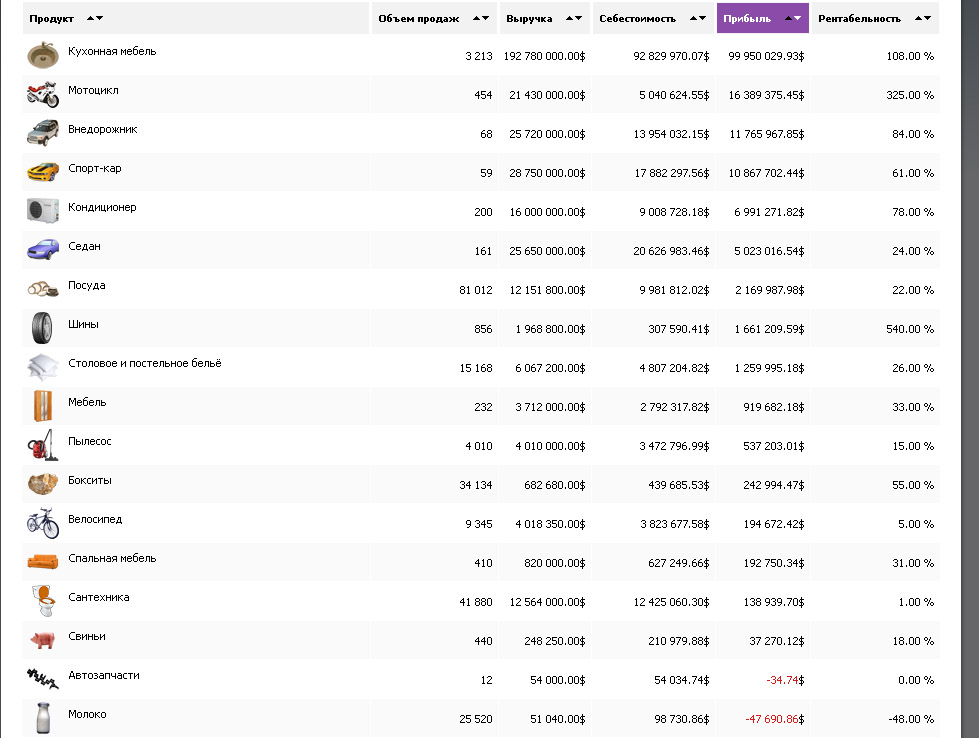Click the milk bottle icon
Image resolution: width=979 pixels, height=738 pixels.
pyautogui.click(x=42, y=718)
